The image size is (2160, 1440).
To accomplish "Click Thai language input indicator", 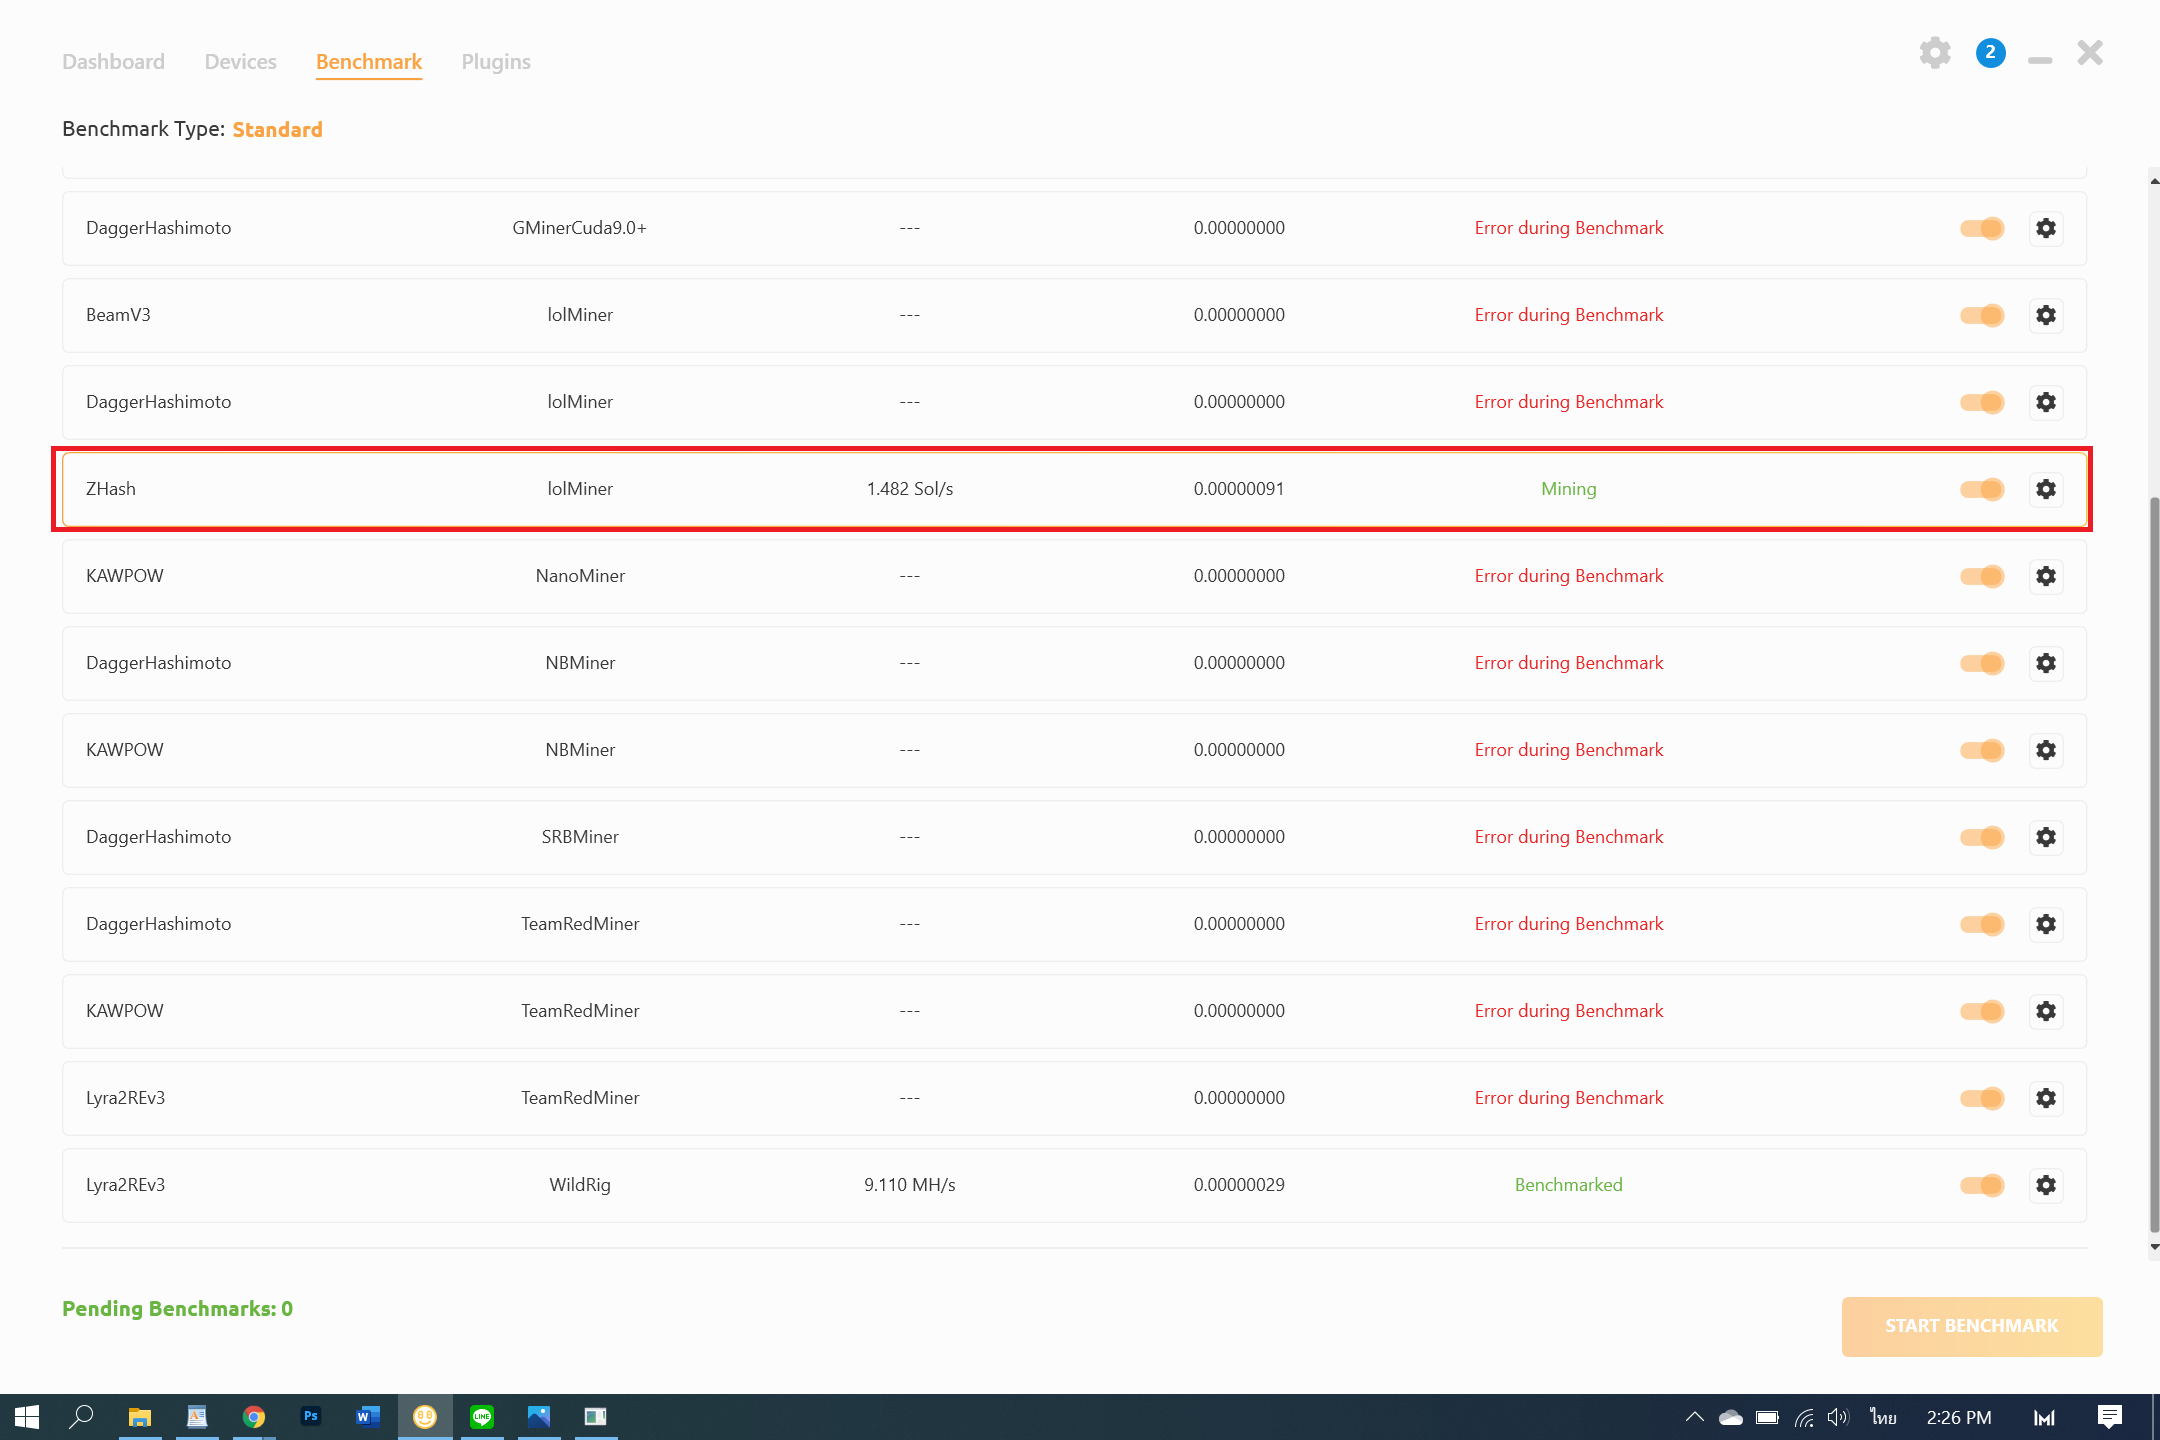I will pos(1884,1417).
